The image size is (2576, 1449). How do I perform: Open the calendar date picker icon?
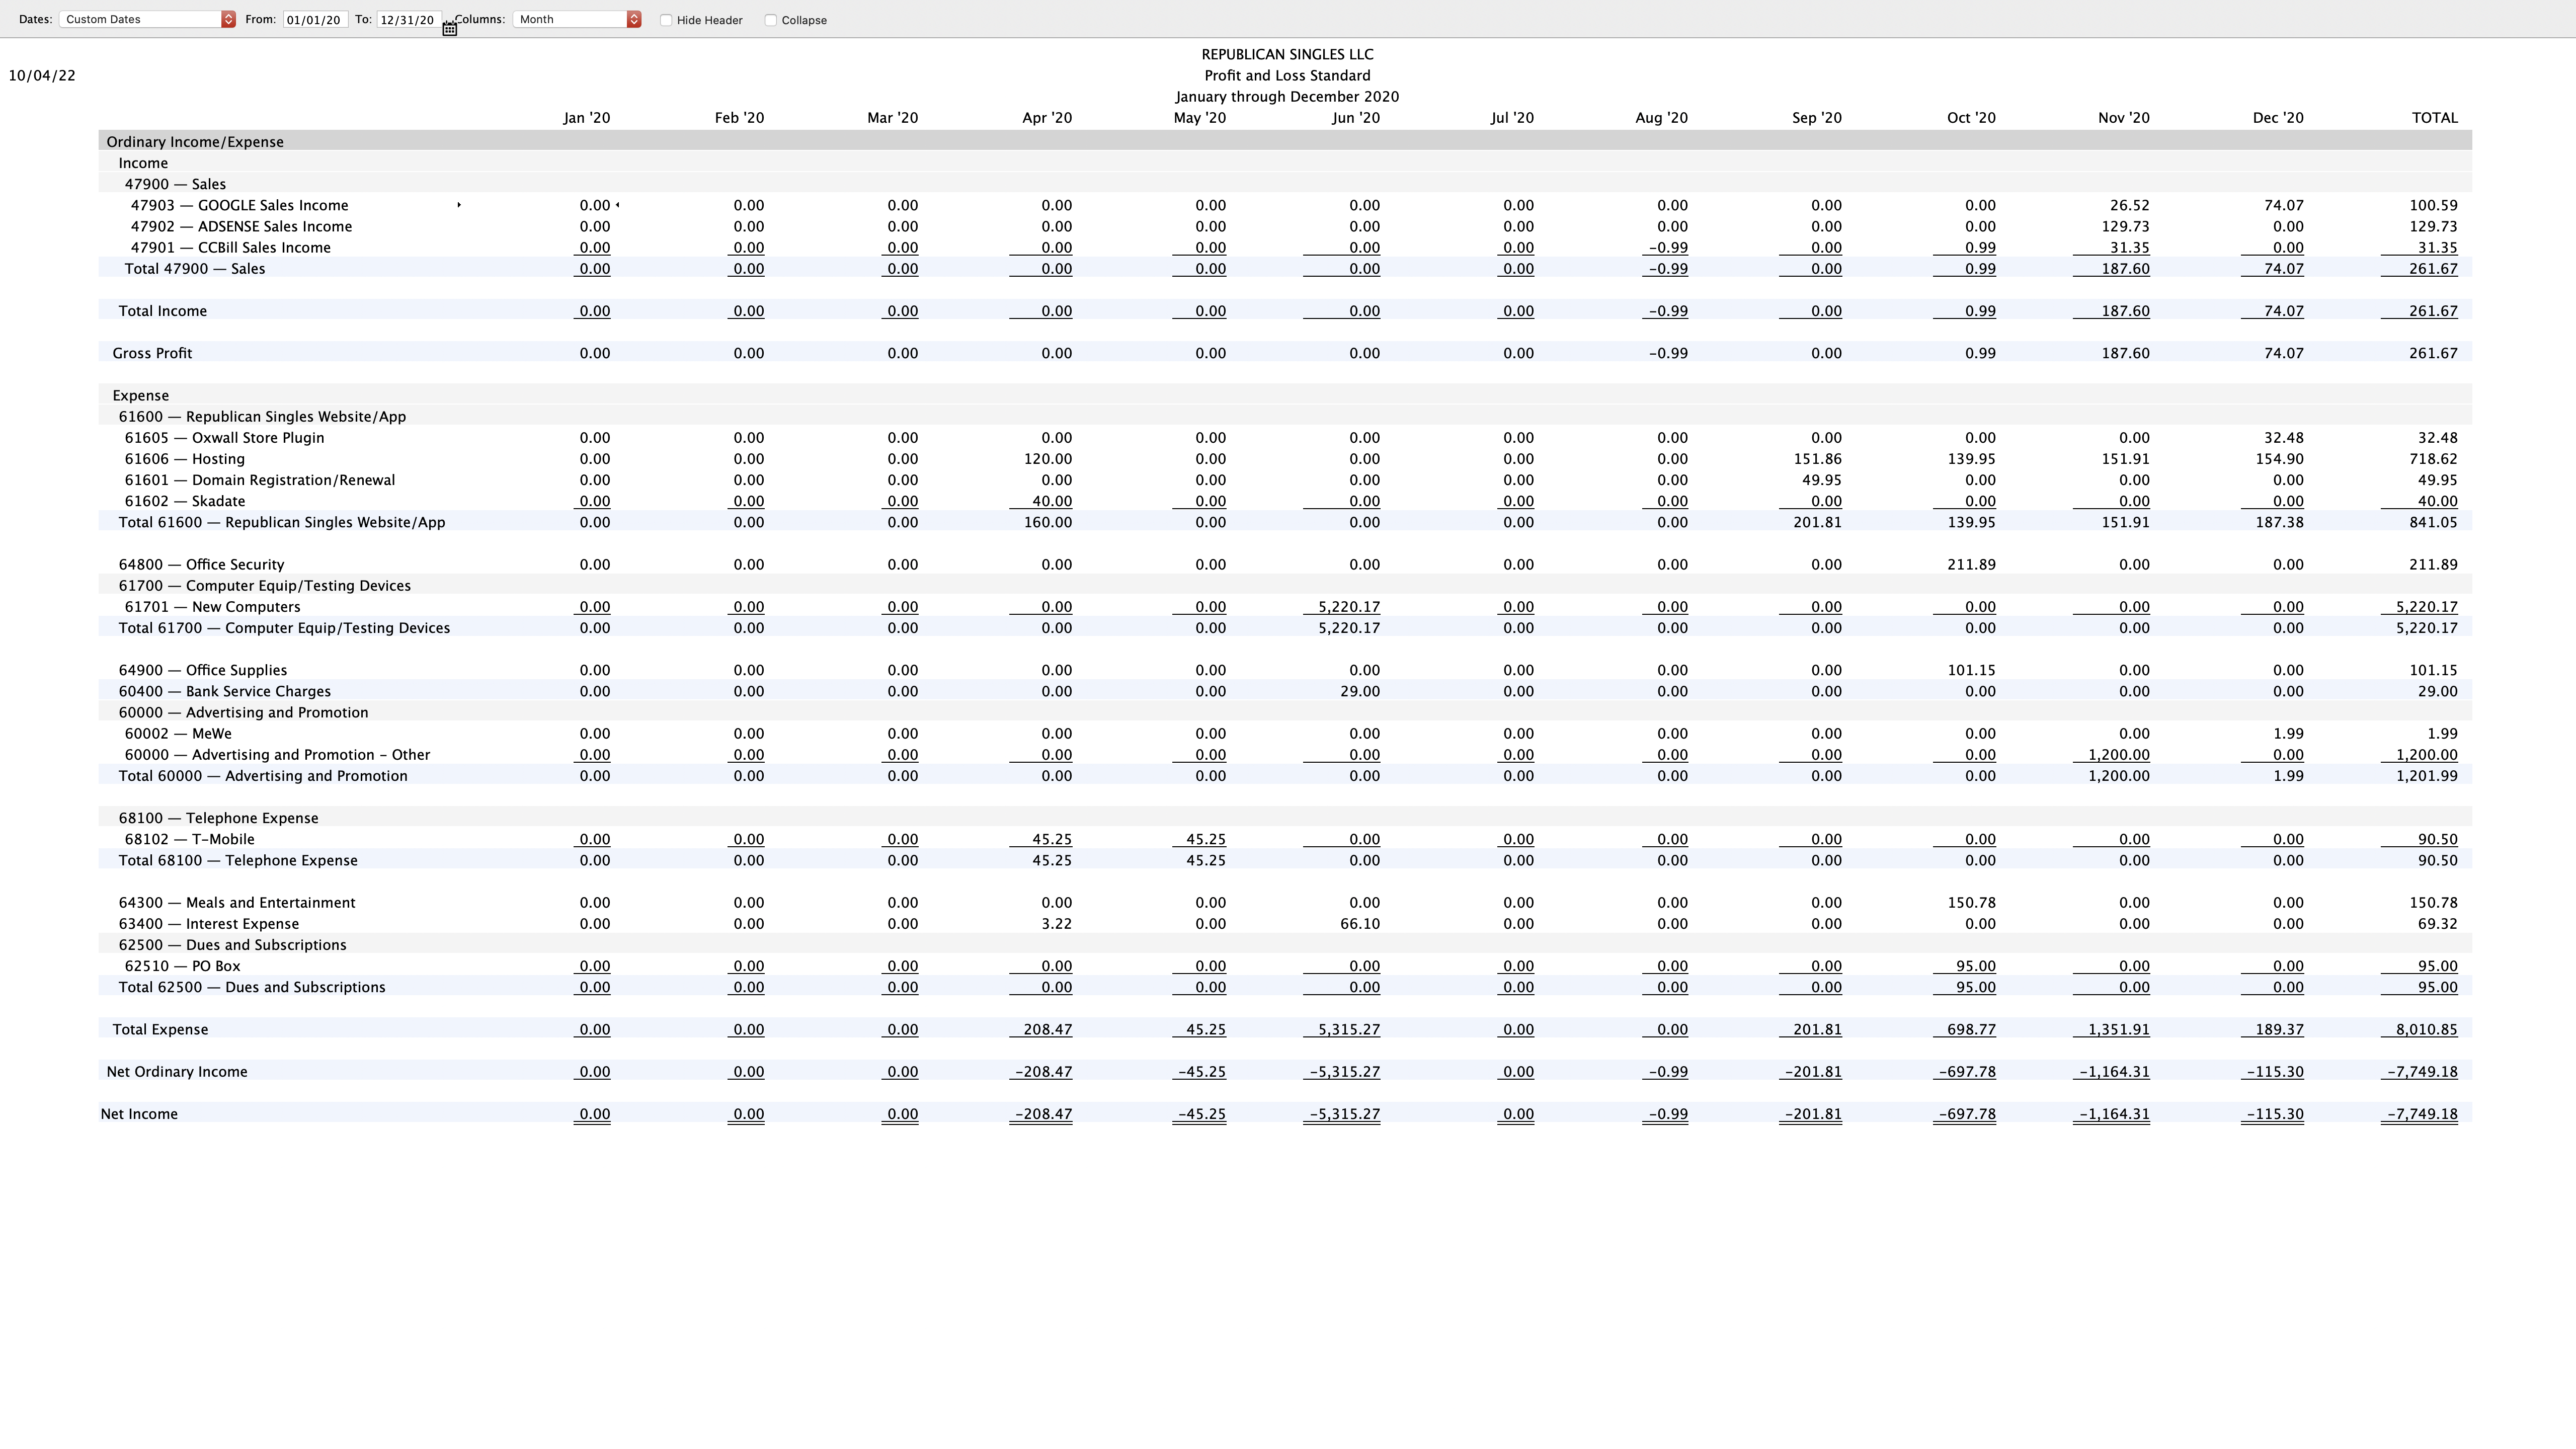(x=450, y=29)
